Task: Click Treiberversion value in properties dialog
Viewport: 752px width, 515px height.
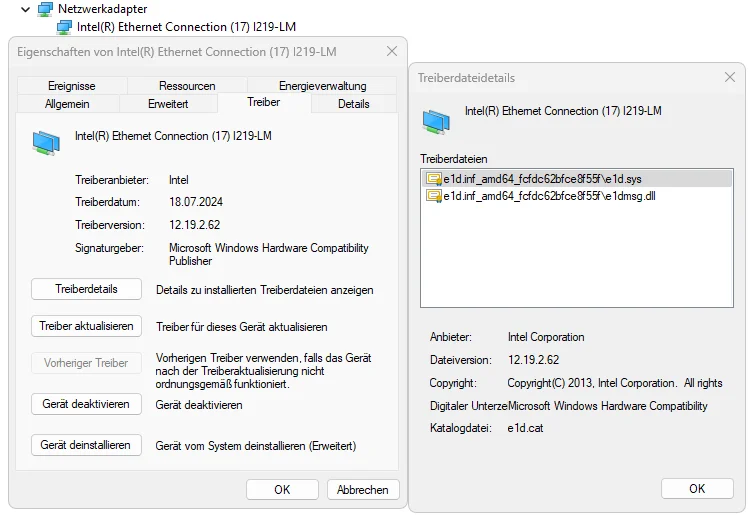Action: (194, 225)
